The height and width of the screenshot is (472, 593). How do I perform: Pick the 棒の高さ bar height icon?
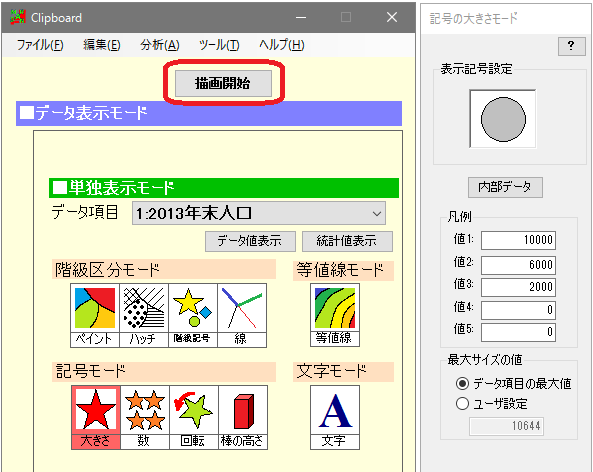click(243, 418)
